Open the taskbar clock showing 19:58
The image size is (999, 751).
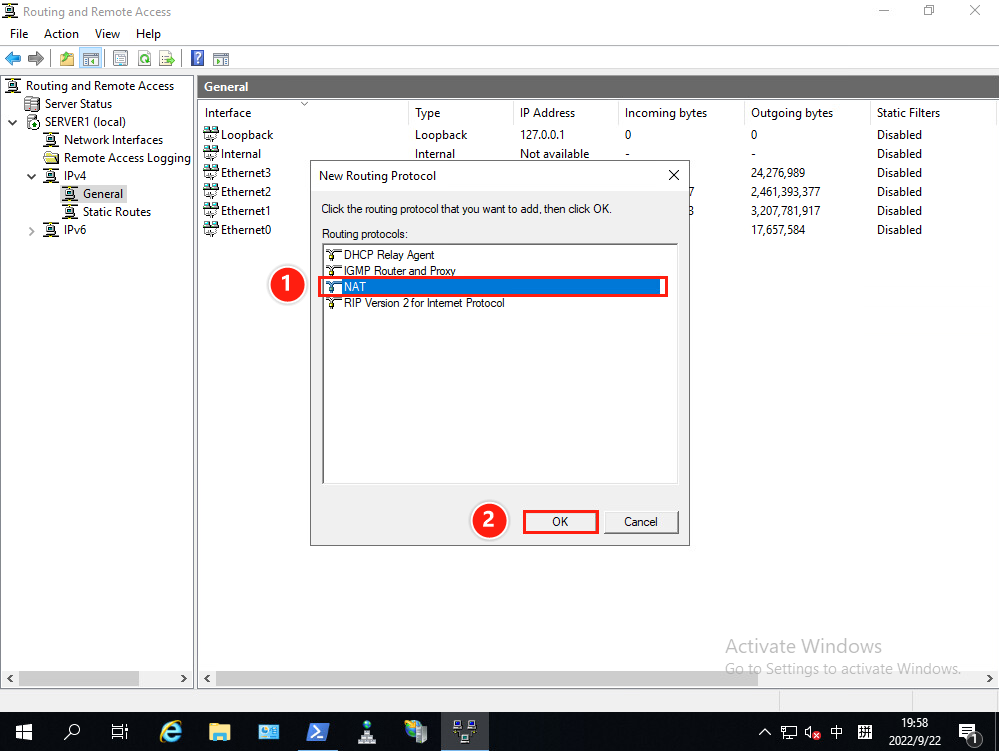[914, 732]
